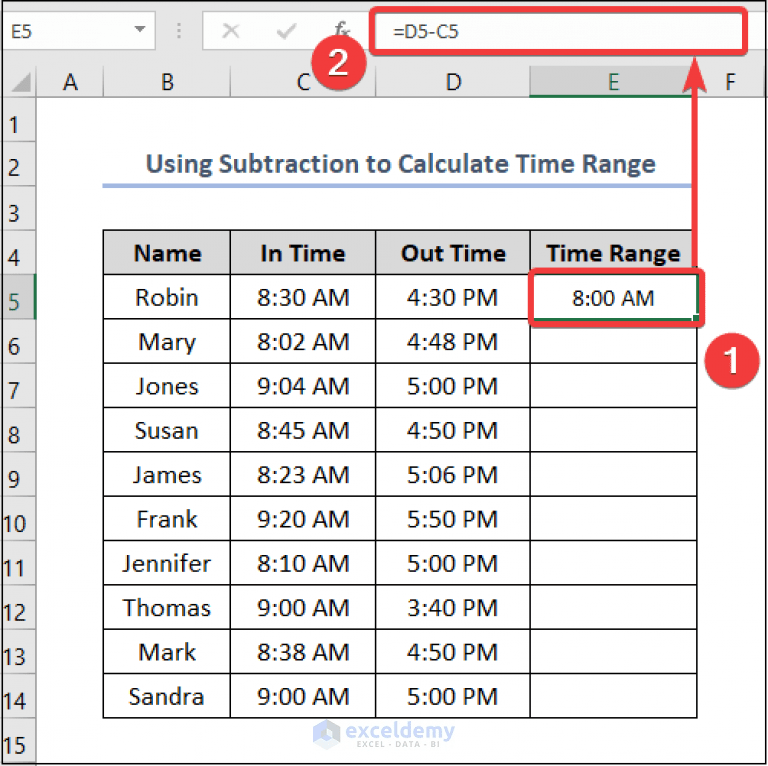Select Frank's Out Time 5:50 PM
768x766 pixels.
click(453, 519)
